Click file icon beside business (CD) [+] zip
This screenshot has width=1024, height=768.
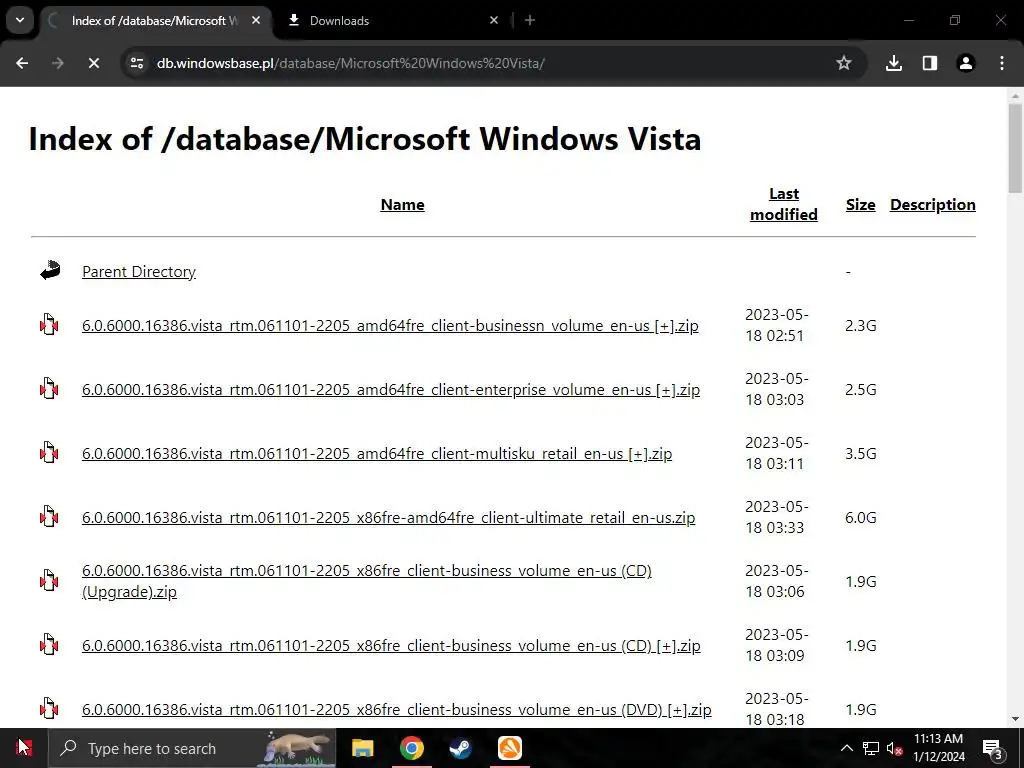pos(49,644)
